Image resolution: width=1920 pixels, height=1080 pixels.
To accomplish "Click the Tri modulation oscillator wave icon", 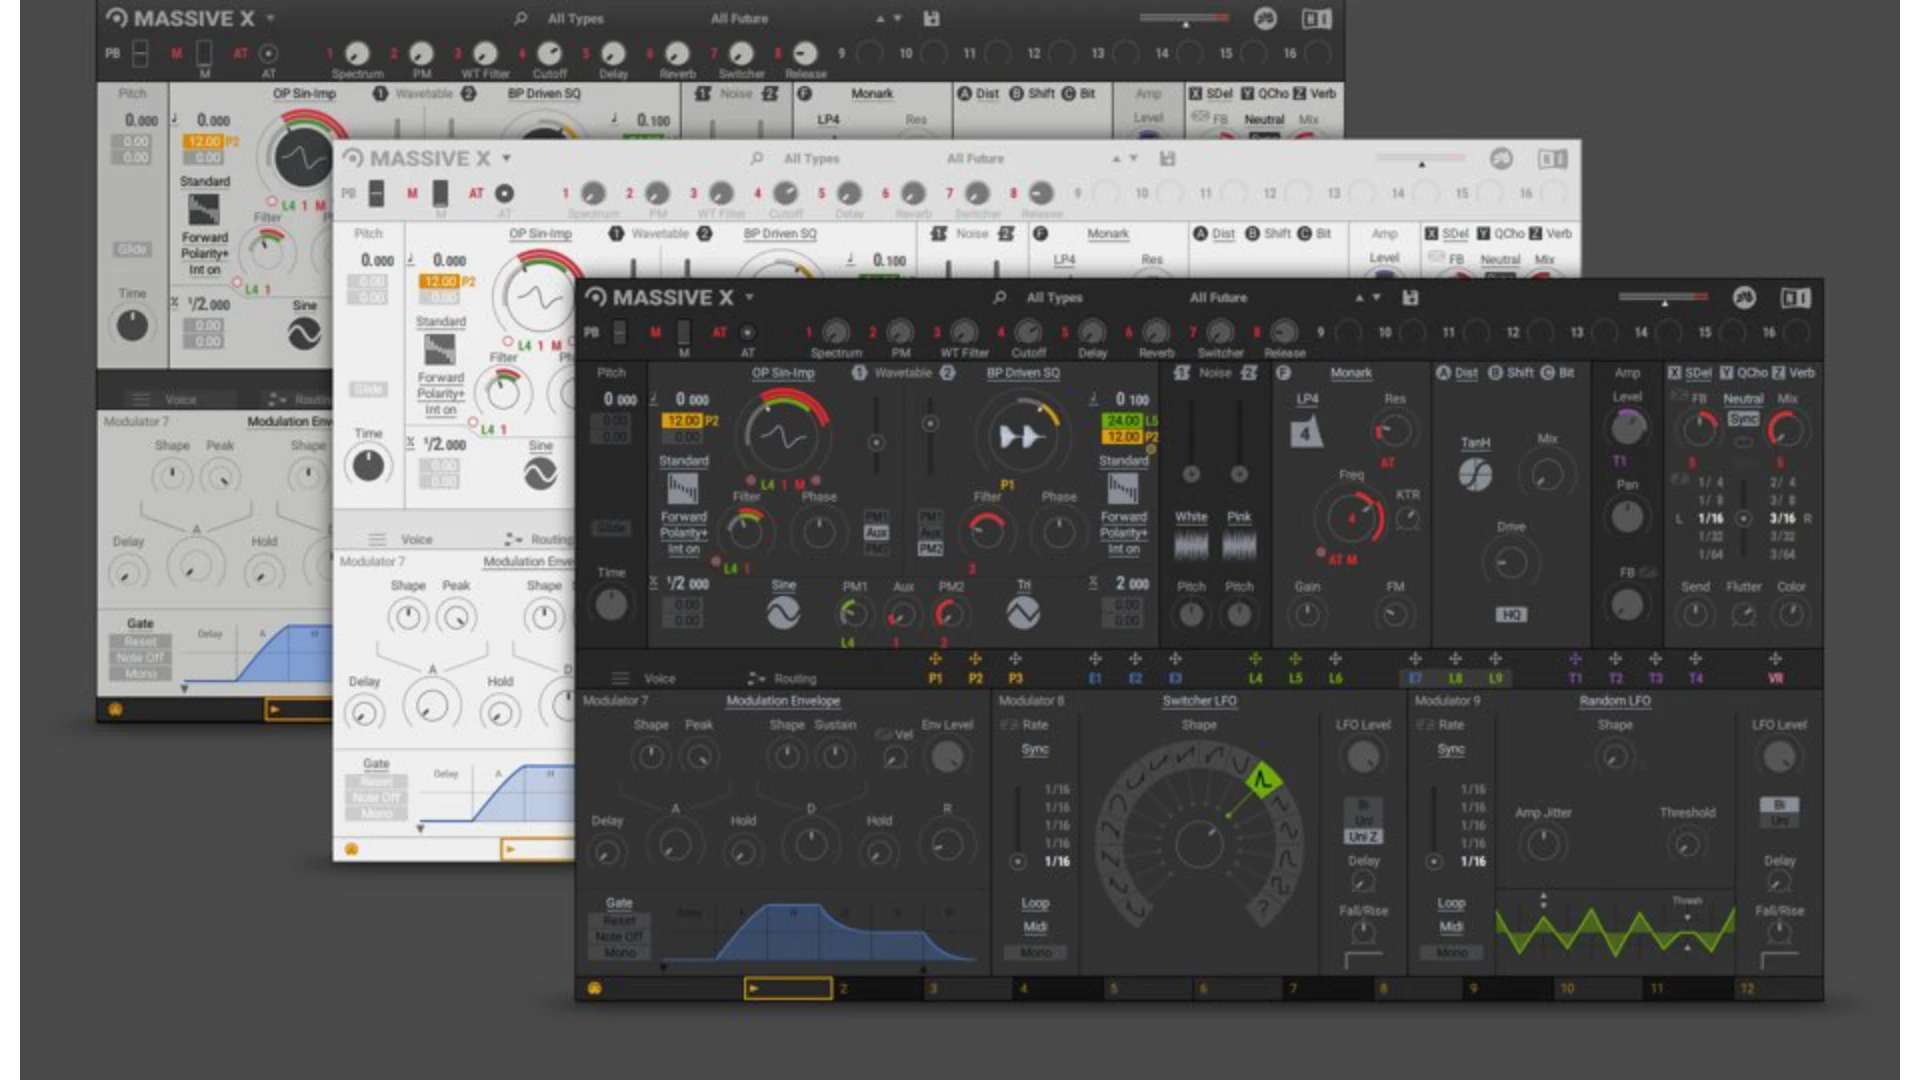I will click(x=1023, y=612).
